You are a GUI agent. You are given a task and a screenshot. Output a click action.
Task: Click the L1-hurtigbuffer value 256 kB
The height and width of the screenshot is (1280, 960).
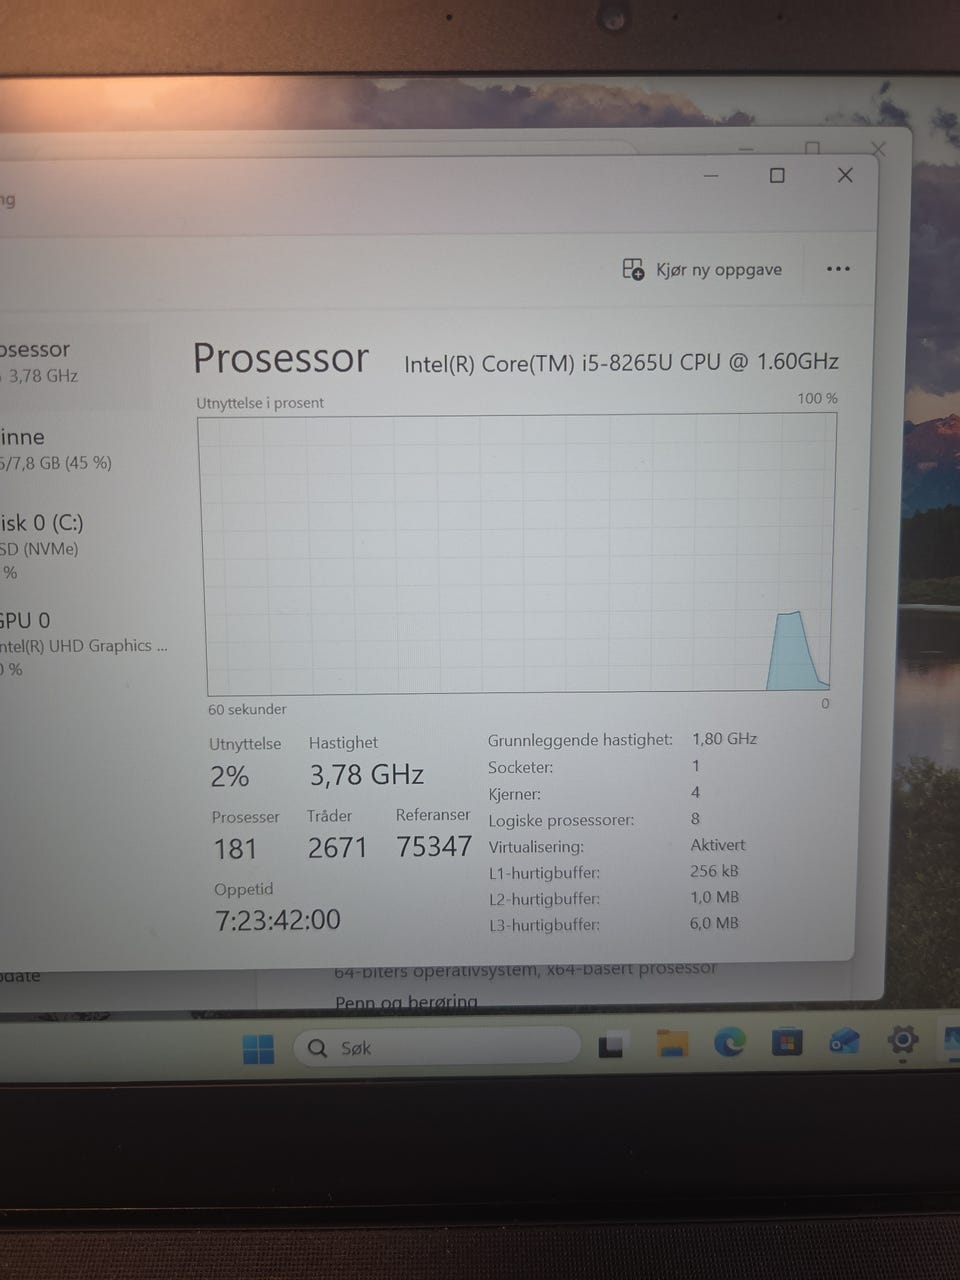click(715, 871)
